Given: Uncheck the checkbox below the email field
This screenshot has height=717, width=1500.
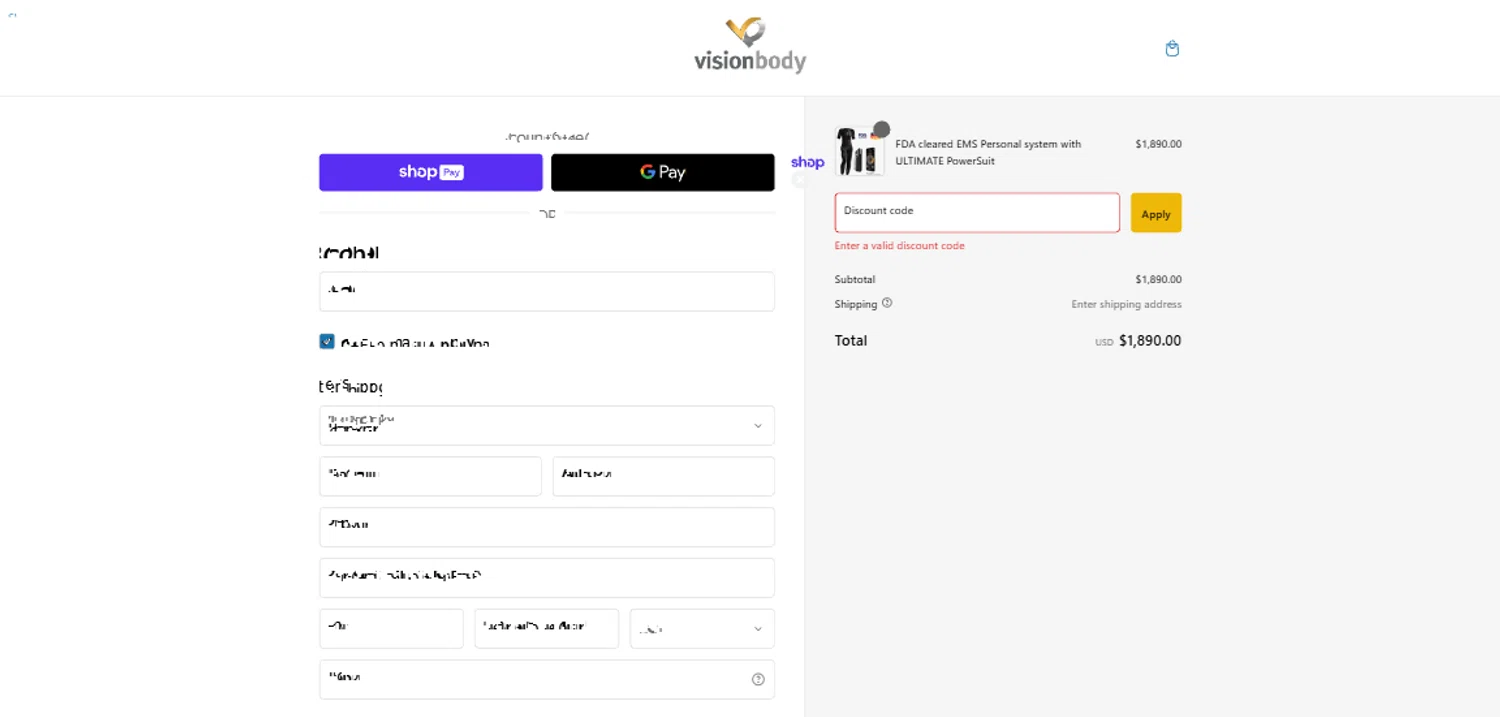Looking at the screenshot, I should point(327,341).
